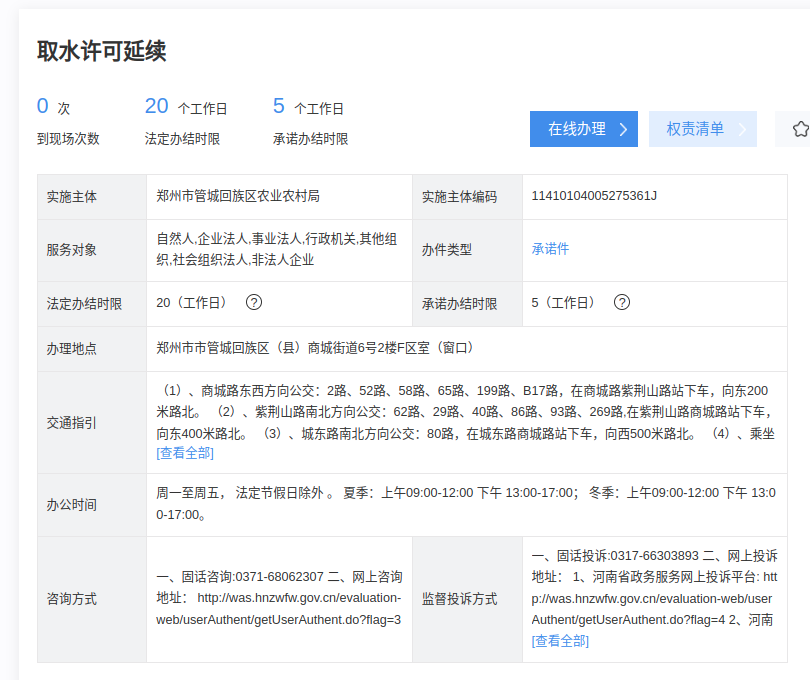The width and height of the screenshot is (810, 680).
Task: Click the consultation phone 0371-68062307 text
Action: 279,577
